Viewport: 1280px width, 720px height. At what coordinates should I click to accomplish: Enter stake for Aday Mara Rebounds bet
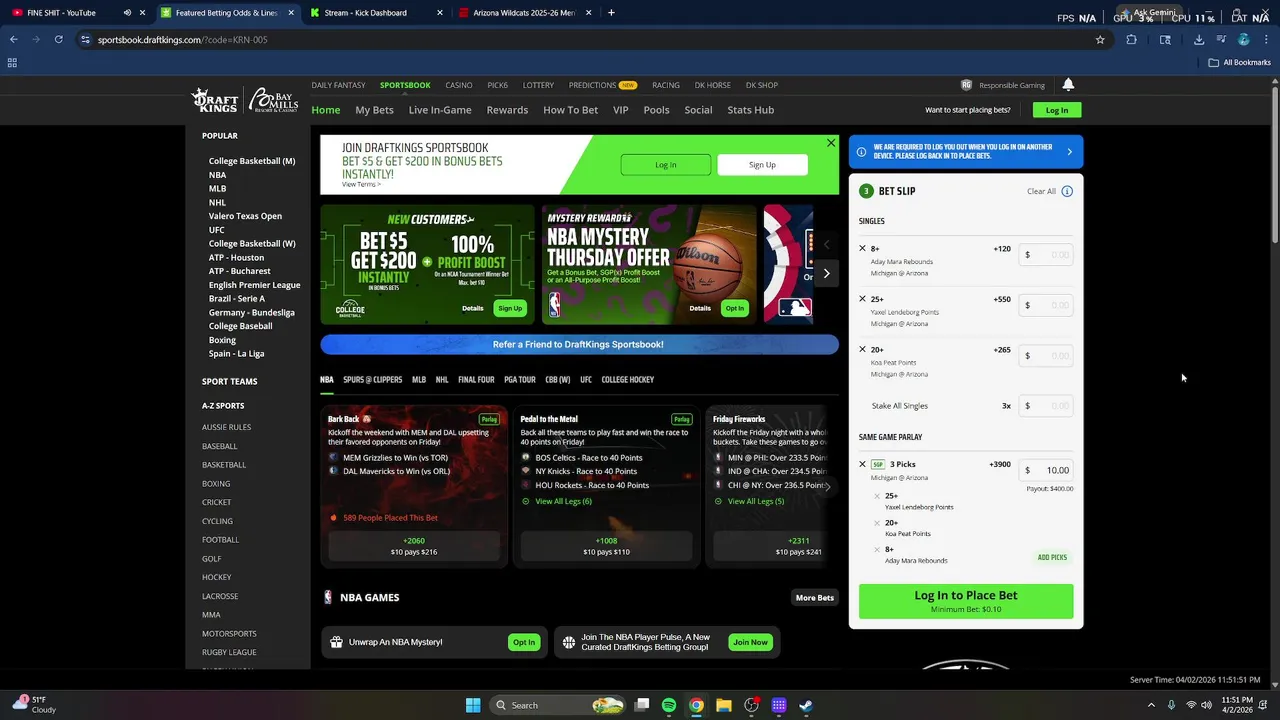(1046, 255)
